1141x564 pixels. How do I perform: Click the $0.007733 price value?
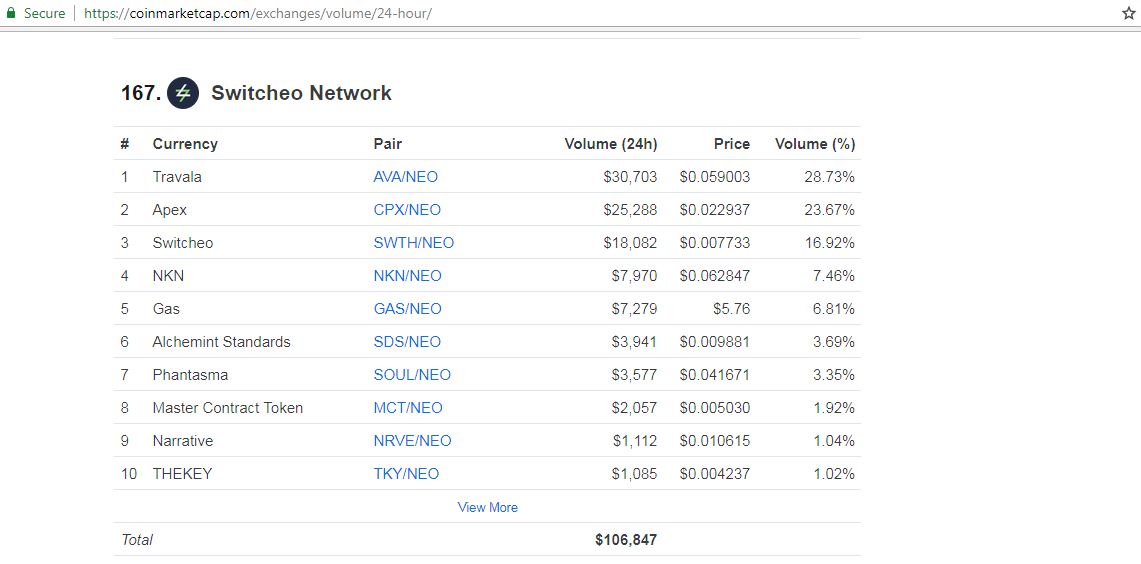click(x=715, y=242)
